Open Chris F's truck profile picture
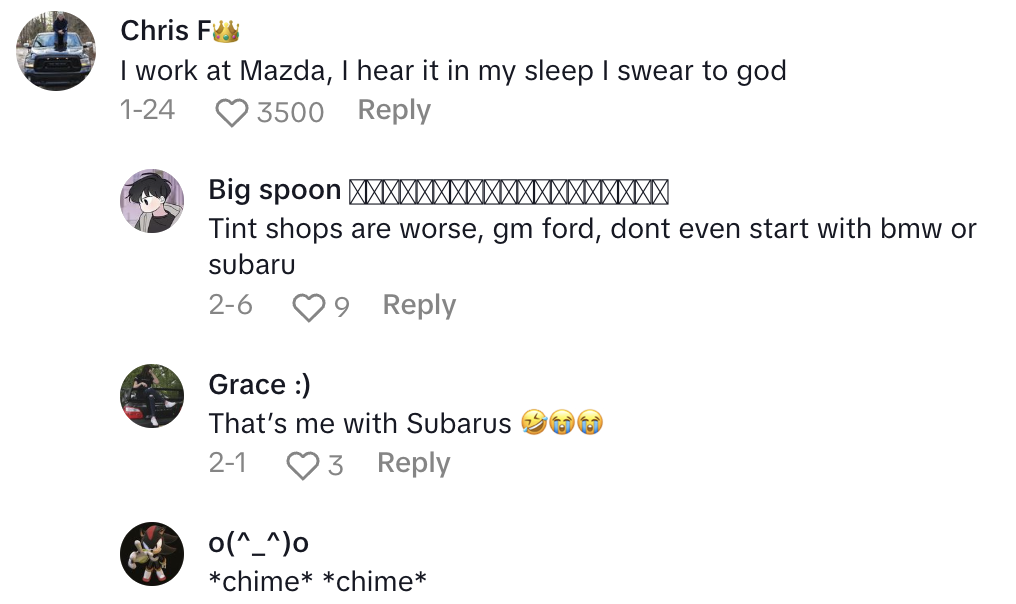 (58, 52)
